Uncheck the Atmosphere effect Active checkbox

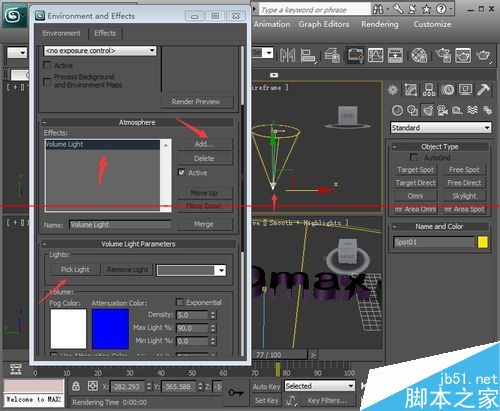(182, 172)
